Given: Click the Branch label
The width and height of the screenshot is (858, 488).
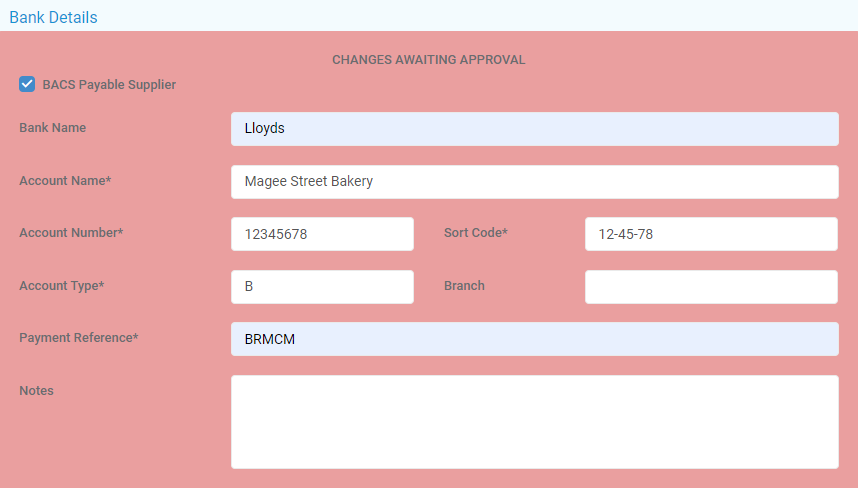Looking at the screenshot, I should tap(464, 286).
